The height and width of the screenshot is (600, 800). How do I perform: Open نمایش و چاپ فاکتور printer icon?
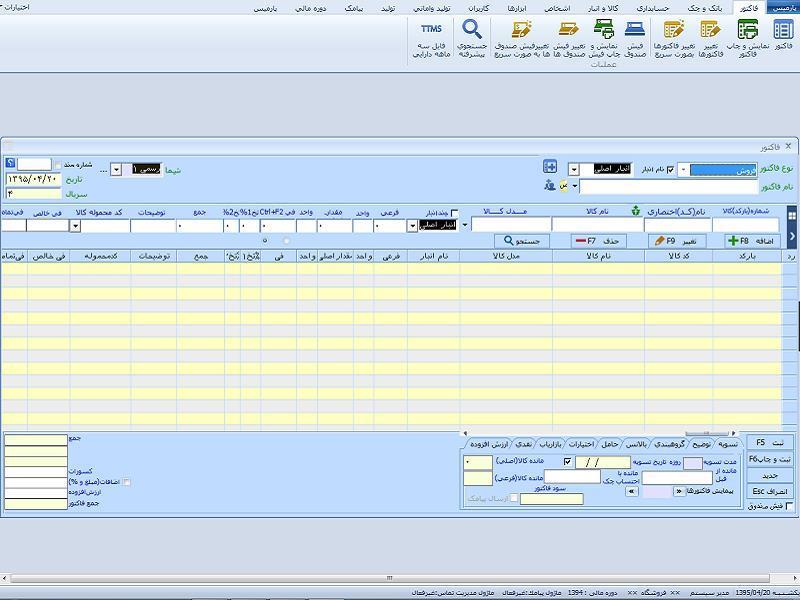(x=747, y=38)
